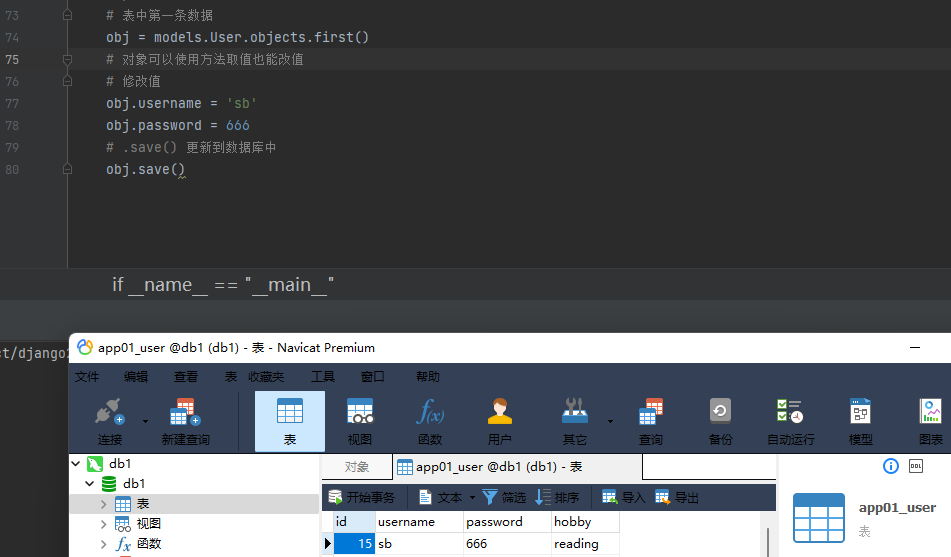Click the row indicator arrow of row 15
Screen dimensions: 951x557
[328, 544]
